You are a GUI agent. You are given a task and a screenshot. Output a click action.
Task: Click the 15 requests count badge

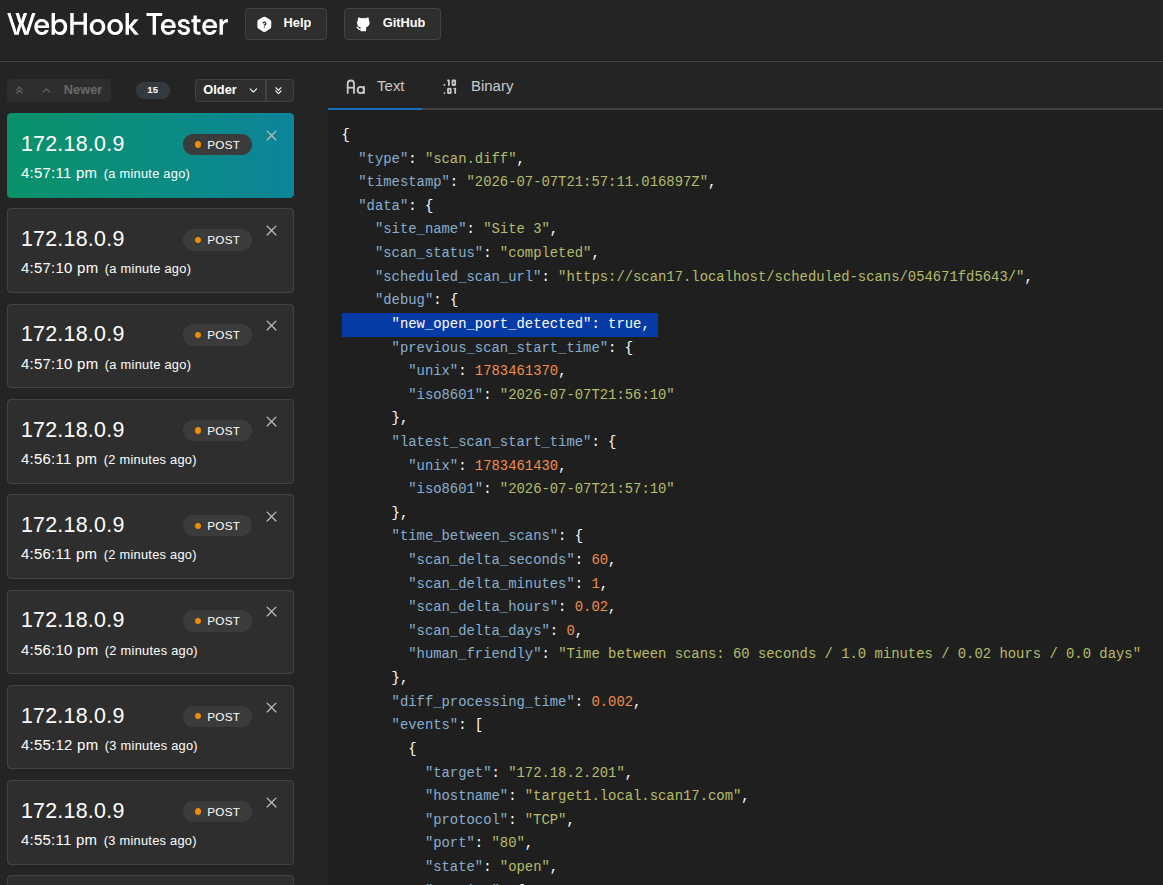click(x=153, y=90)
